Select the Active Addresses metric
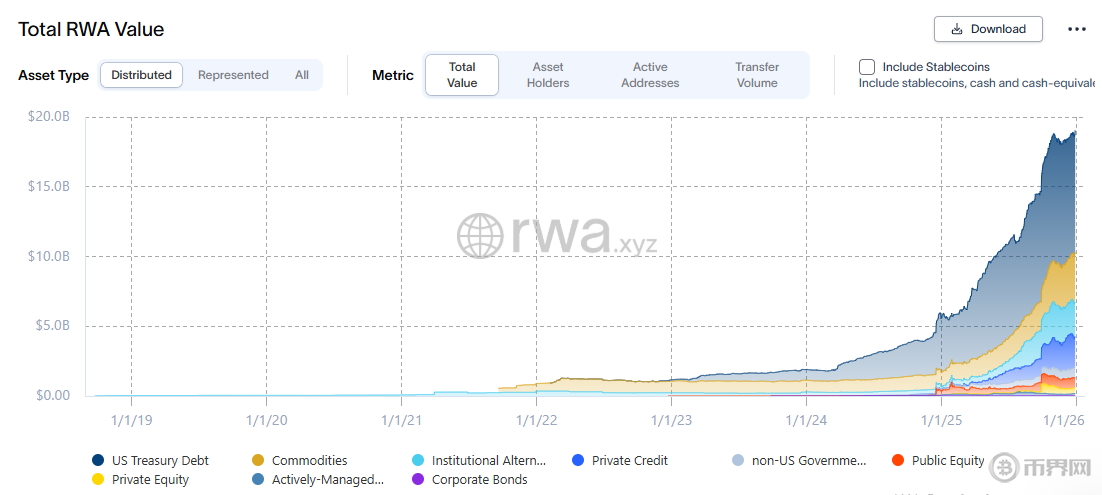 coord(650,75)
